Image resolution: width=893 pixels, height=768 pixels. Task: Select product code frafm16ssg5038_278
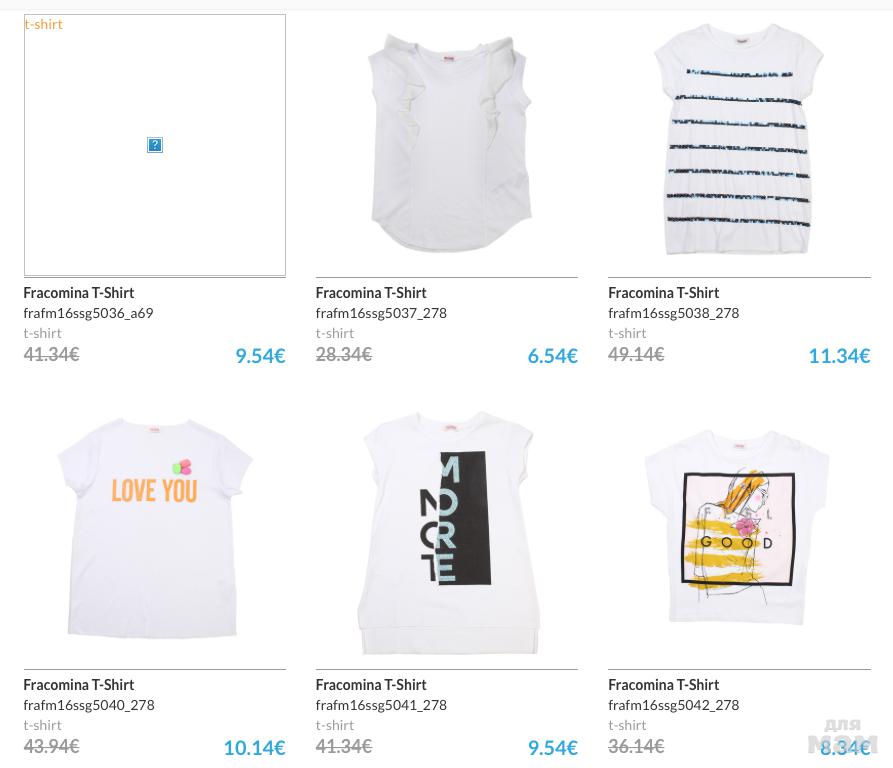pyautogui.click(x=673, y=313)
